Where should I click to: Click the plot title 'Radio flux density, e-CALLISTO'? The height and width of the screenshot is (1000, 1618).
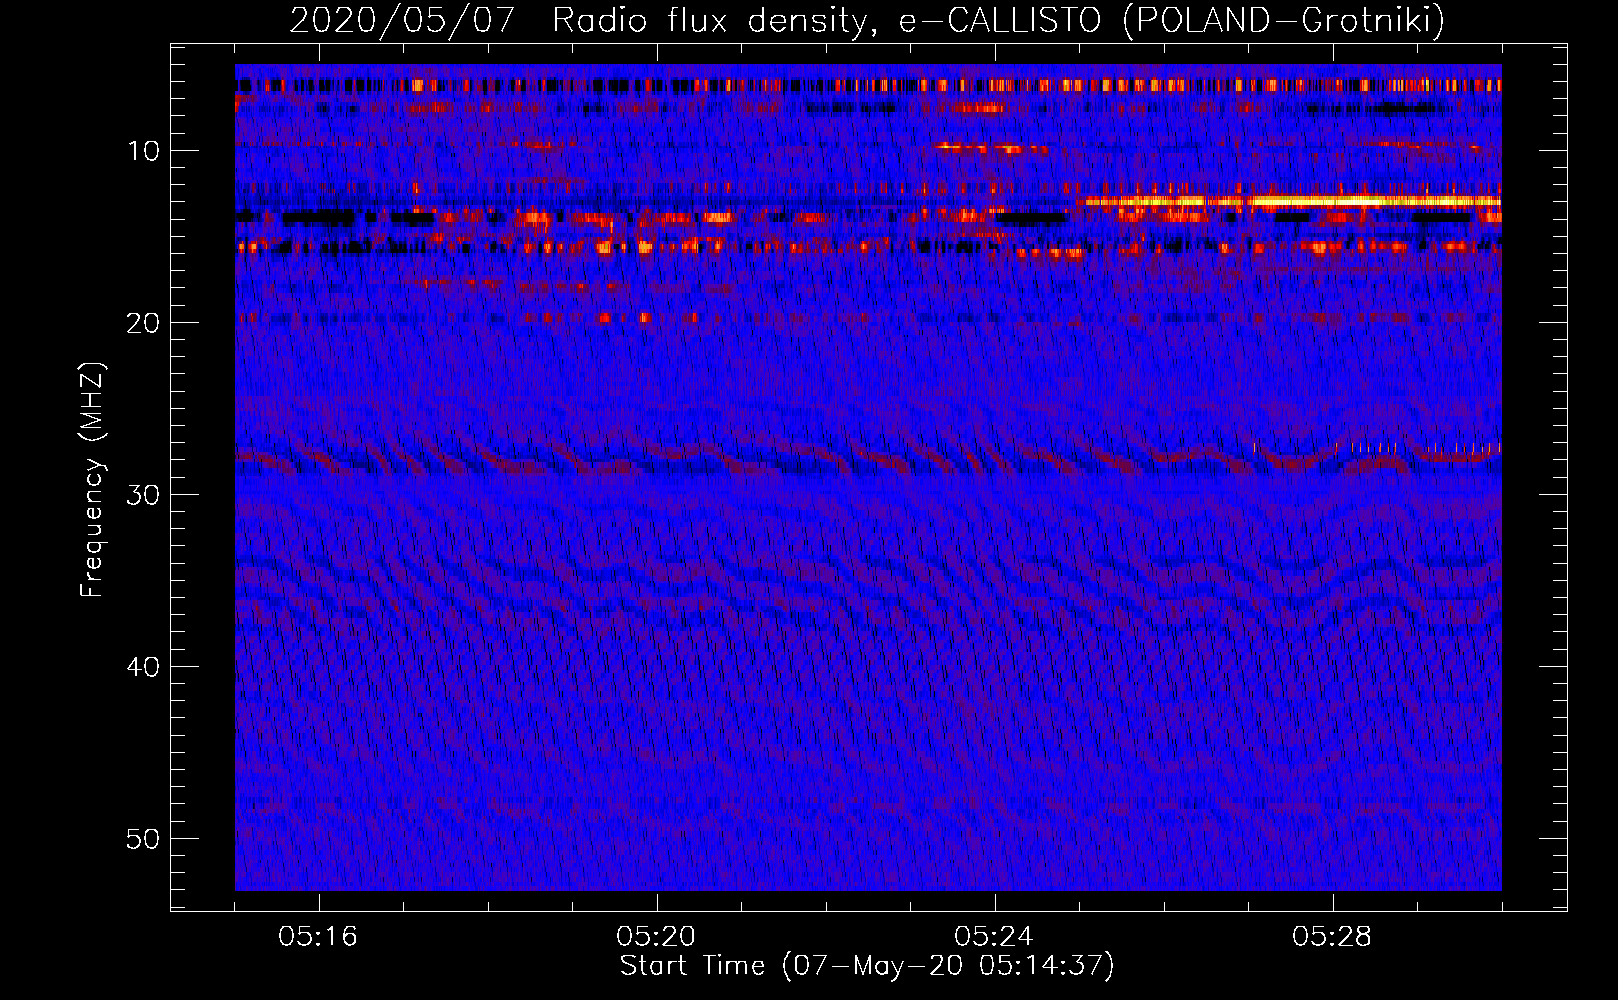click(826, 20)
